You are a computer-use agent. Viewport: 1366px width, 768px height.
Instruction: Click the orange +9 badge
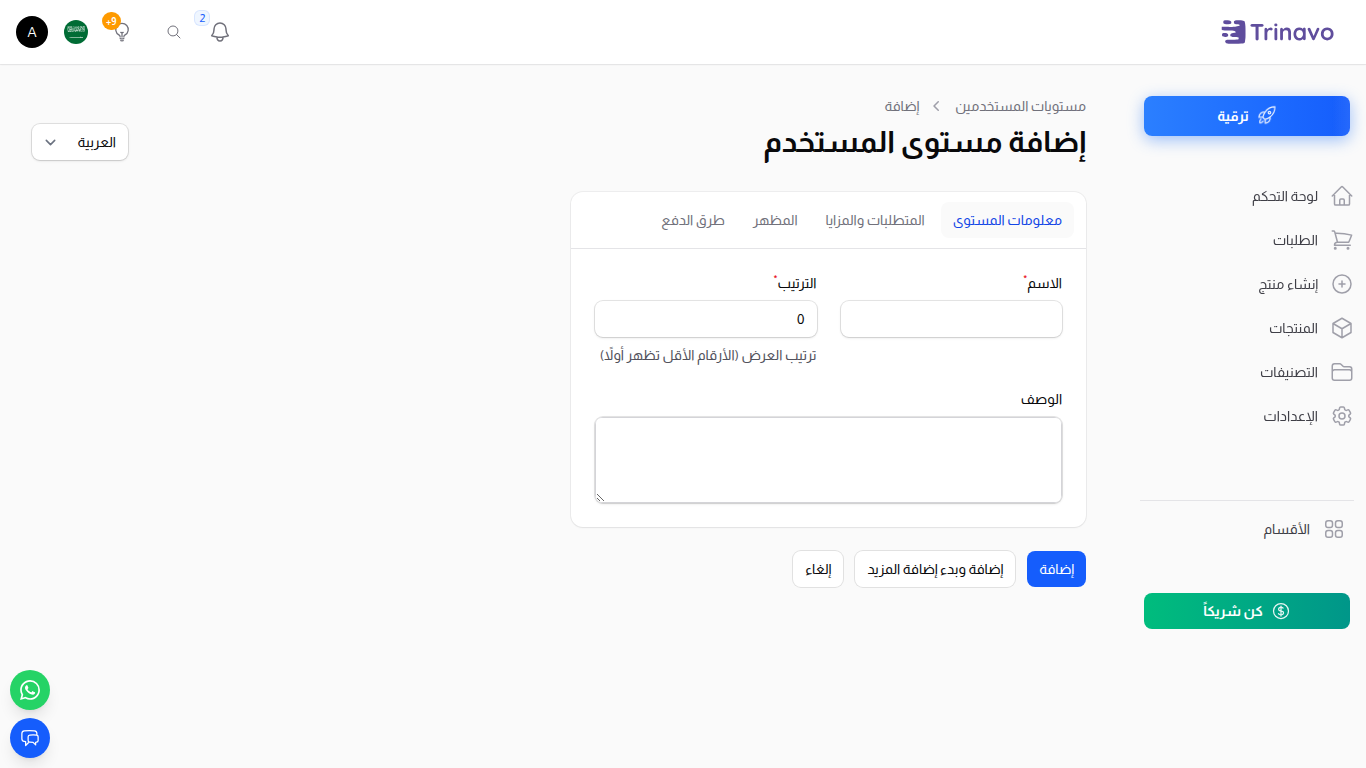pos(111,21)
